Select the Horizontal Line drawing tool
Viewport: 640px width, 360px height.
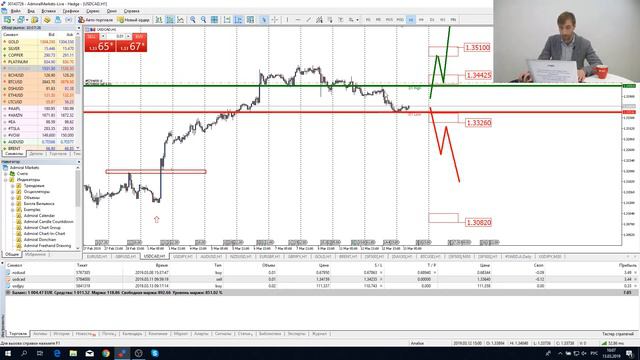tap(298, 20)
